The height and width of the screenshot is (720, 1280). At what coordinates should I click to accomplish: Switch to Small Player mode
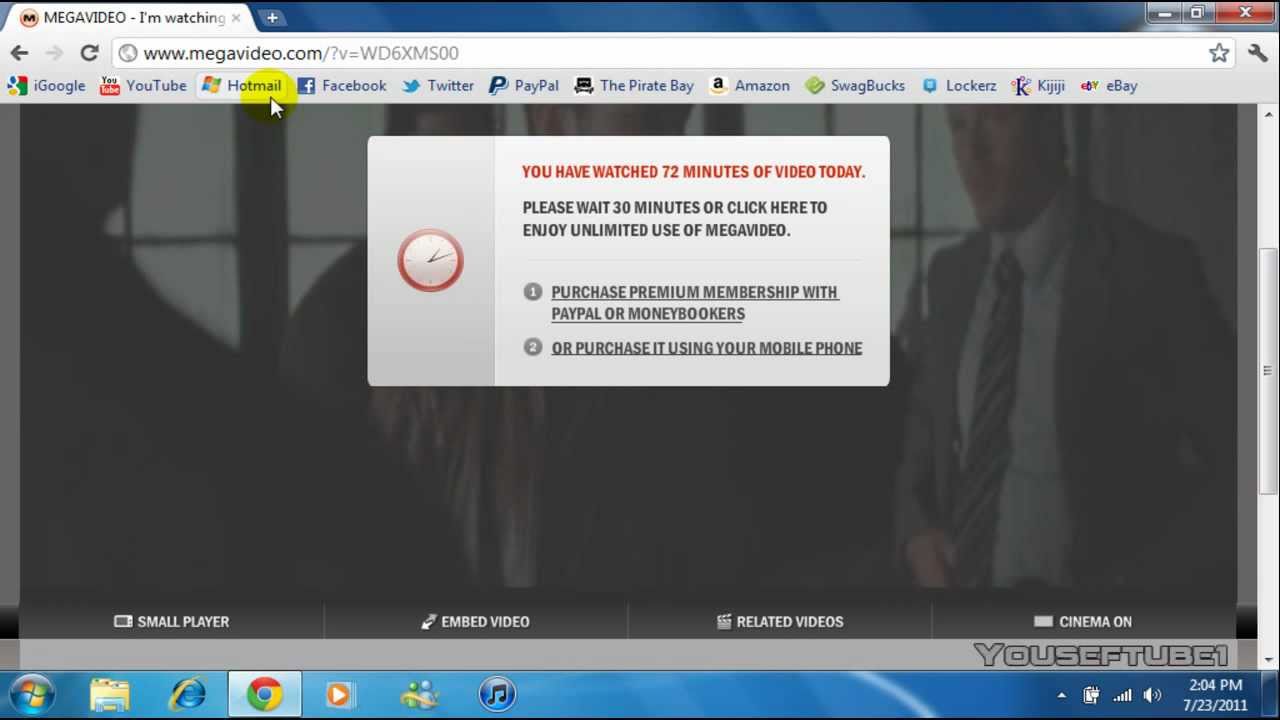click(x=172, y=622)
